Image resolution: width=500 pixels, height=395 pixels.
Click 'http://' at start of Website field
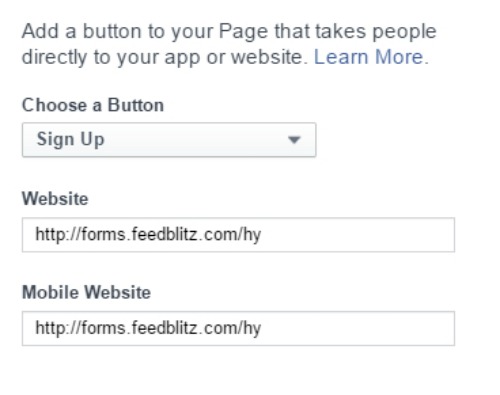(x=57, y=235)
